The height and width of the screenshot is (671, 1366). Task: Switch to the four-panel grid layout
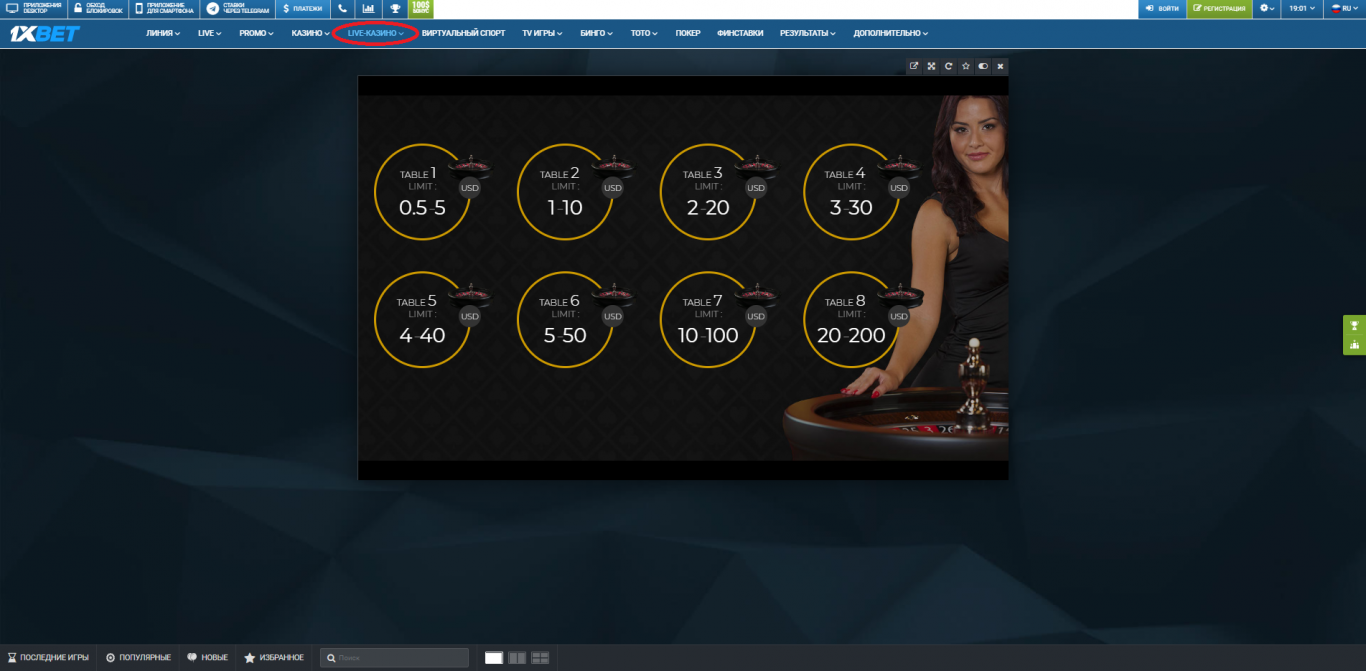(540, 657)
